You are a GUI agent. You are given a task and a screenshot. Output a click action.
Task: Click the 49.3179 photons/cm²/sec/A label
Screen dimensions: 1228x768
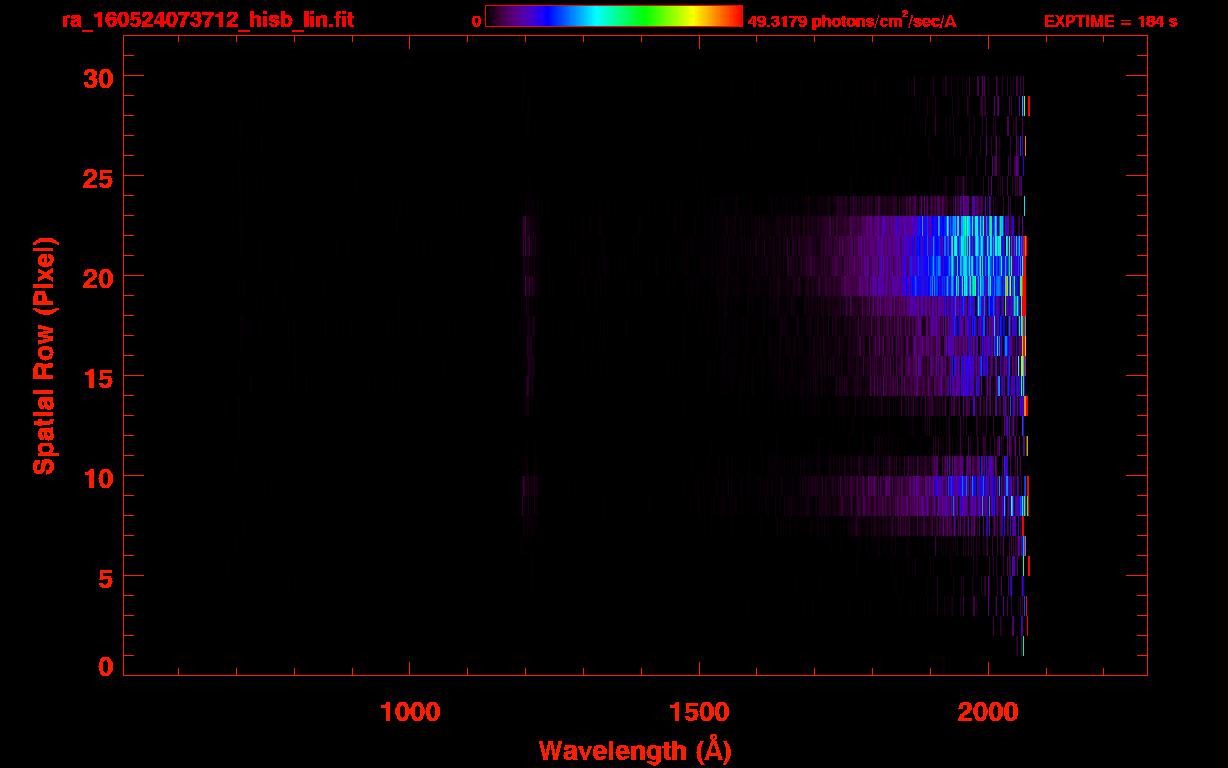click(852, 21)
